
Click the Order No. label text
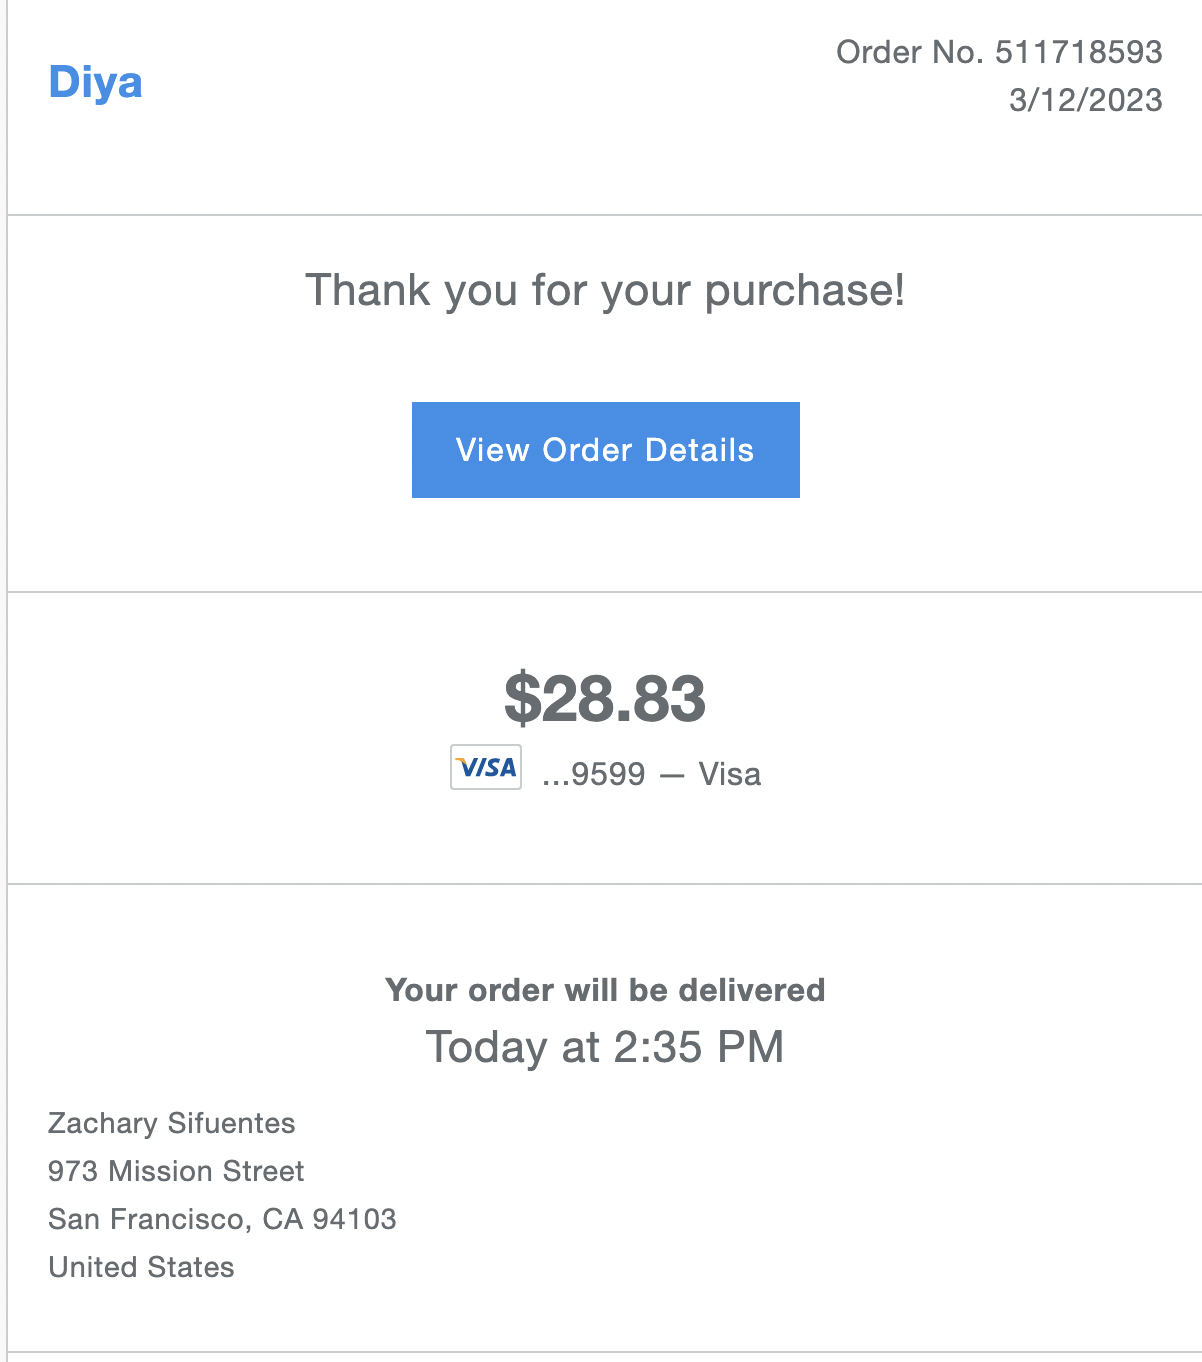coord(911,52)
